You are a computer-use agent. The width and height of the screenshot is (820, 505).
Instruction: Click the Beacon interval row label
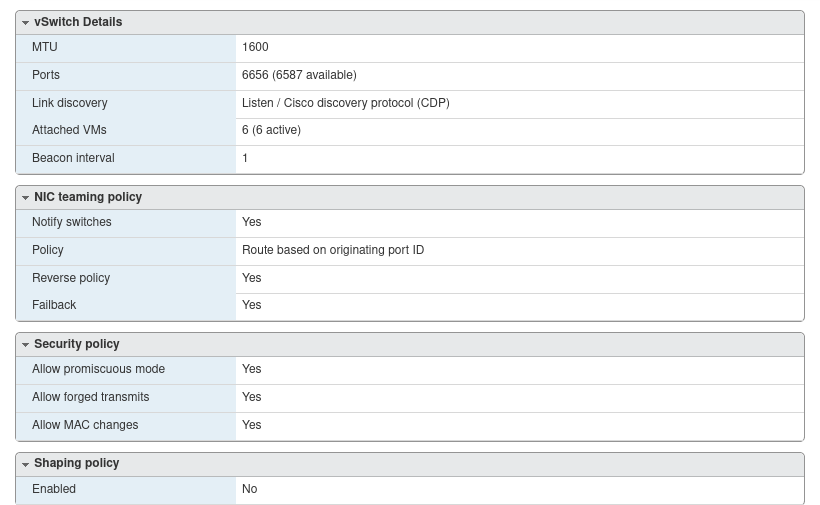73,158
